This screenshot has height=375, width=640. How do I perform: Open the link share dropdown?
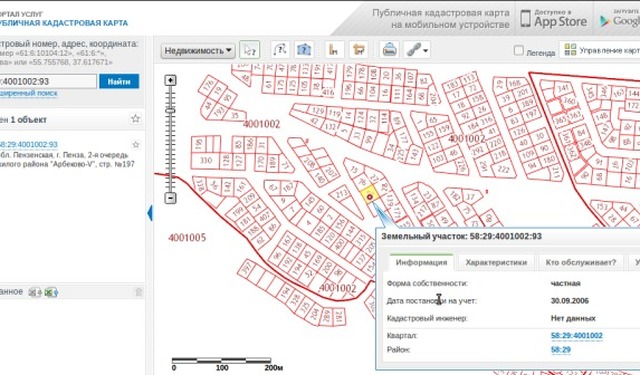tap(417, 50)
